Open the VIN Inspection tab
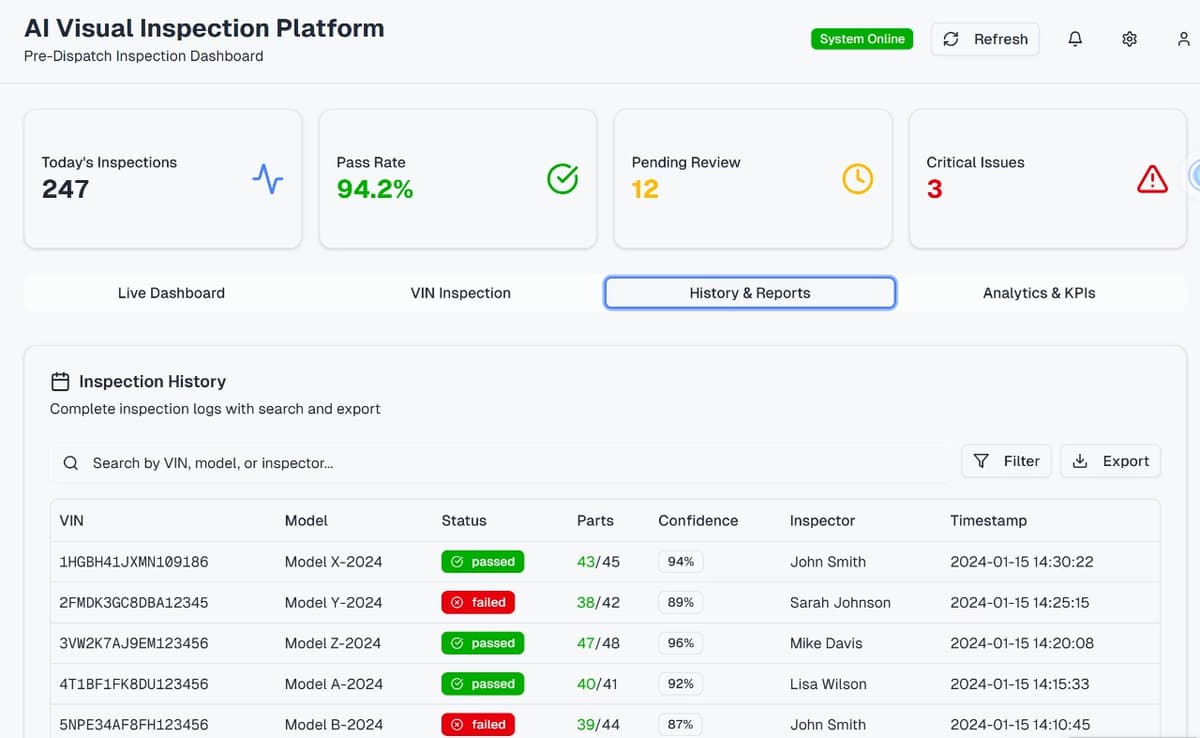The image size is (1200, 738). coord(460,293)
